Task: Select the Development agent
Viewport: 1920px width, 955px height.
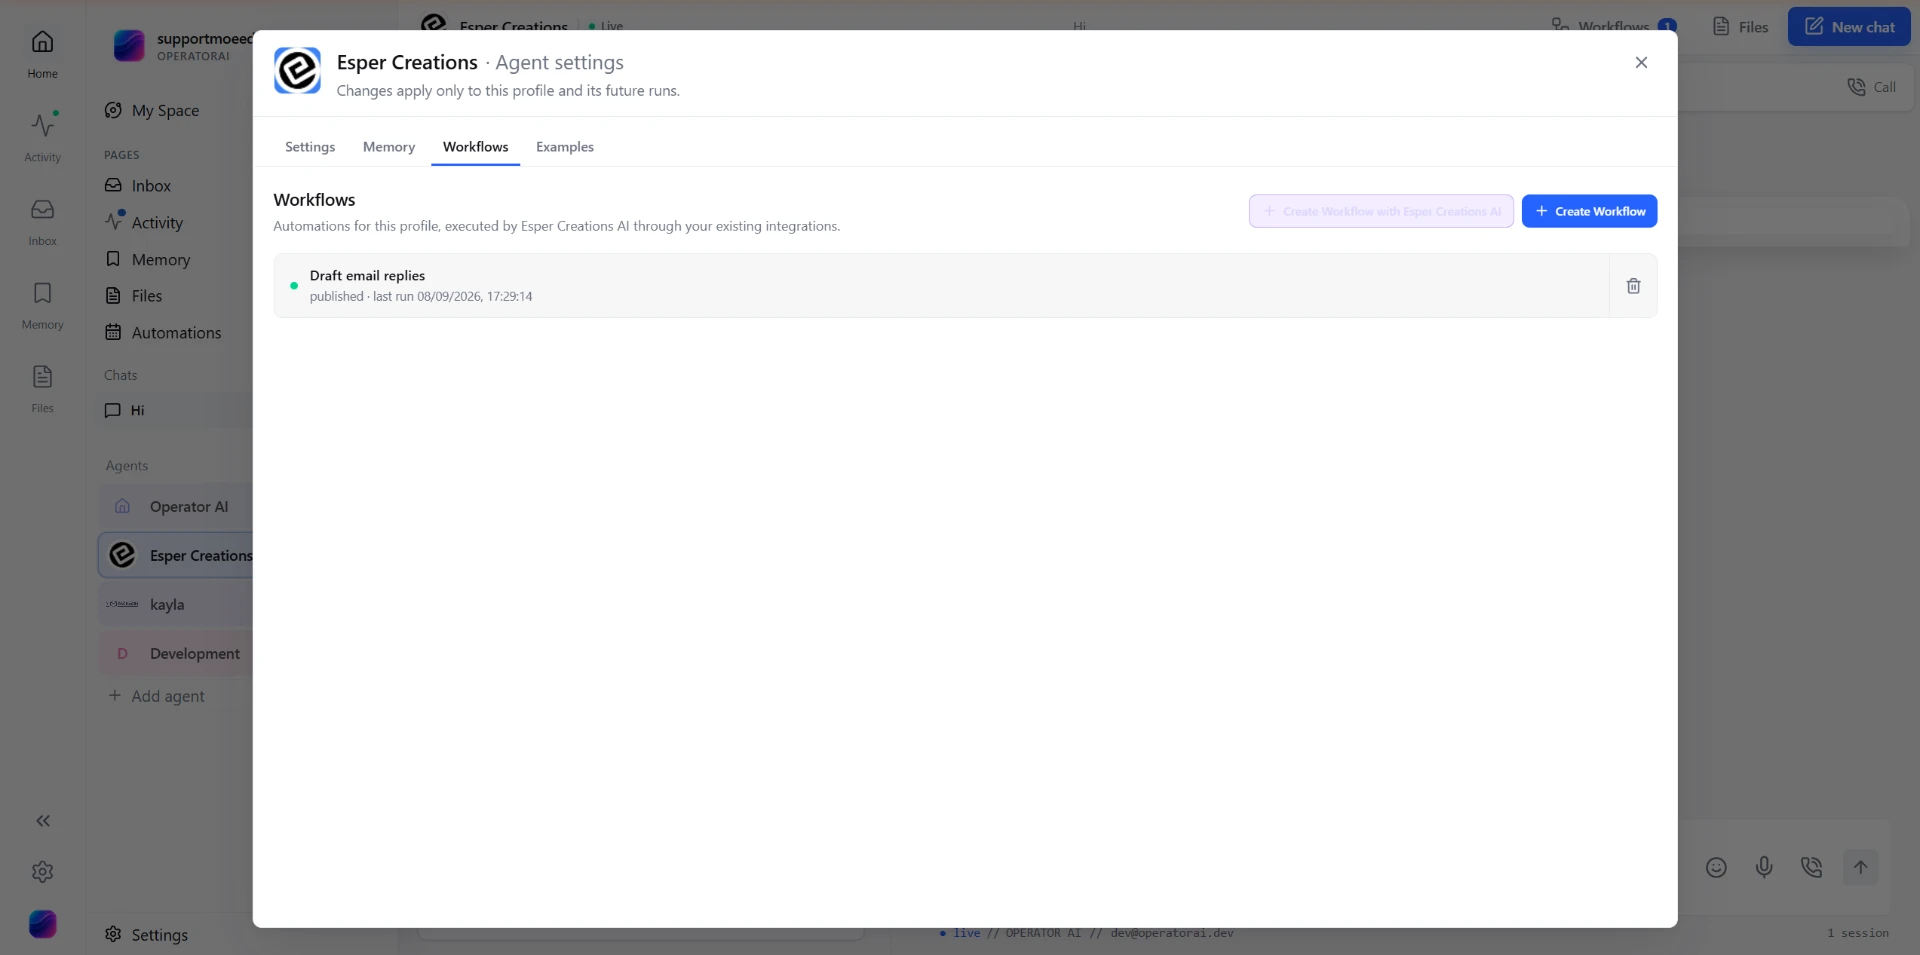Action: coord(175,653)
